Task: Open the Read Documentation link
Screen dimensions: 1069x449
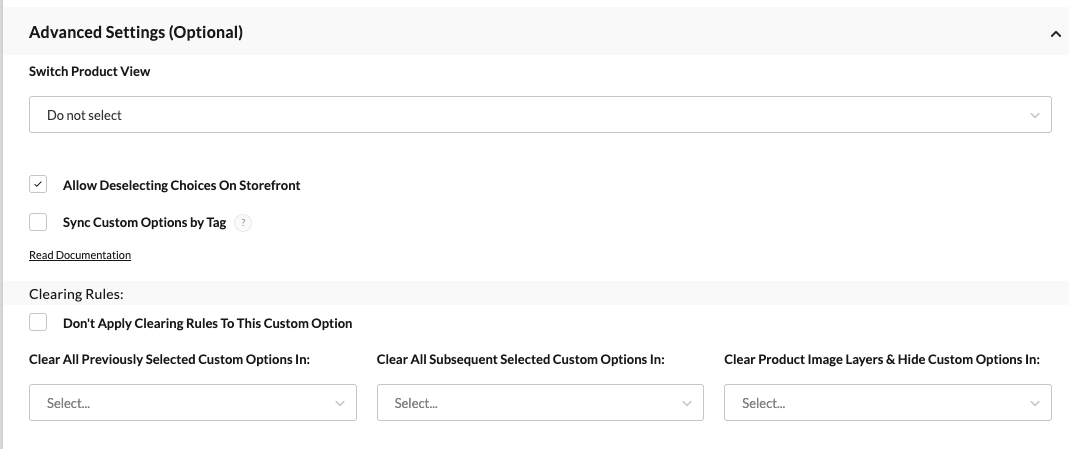Action: [80, 255]
